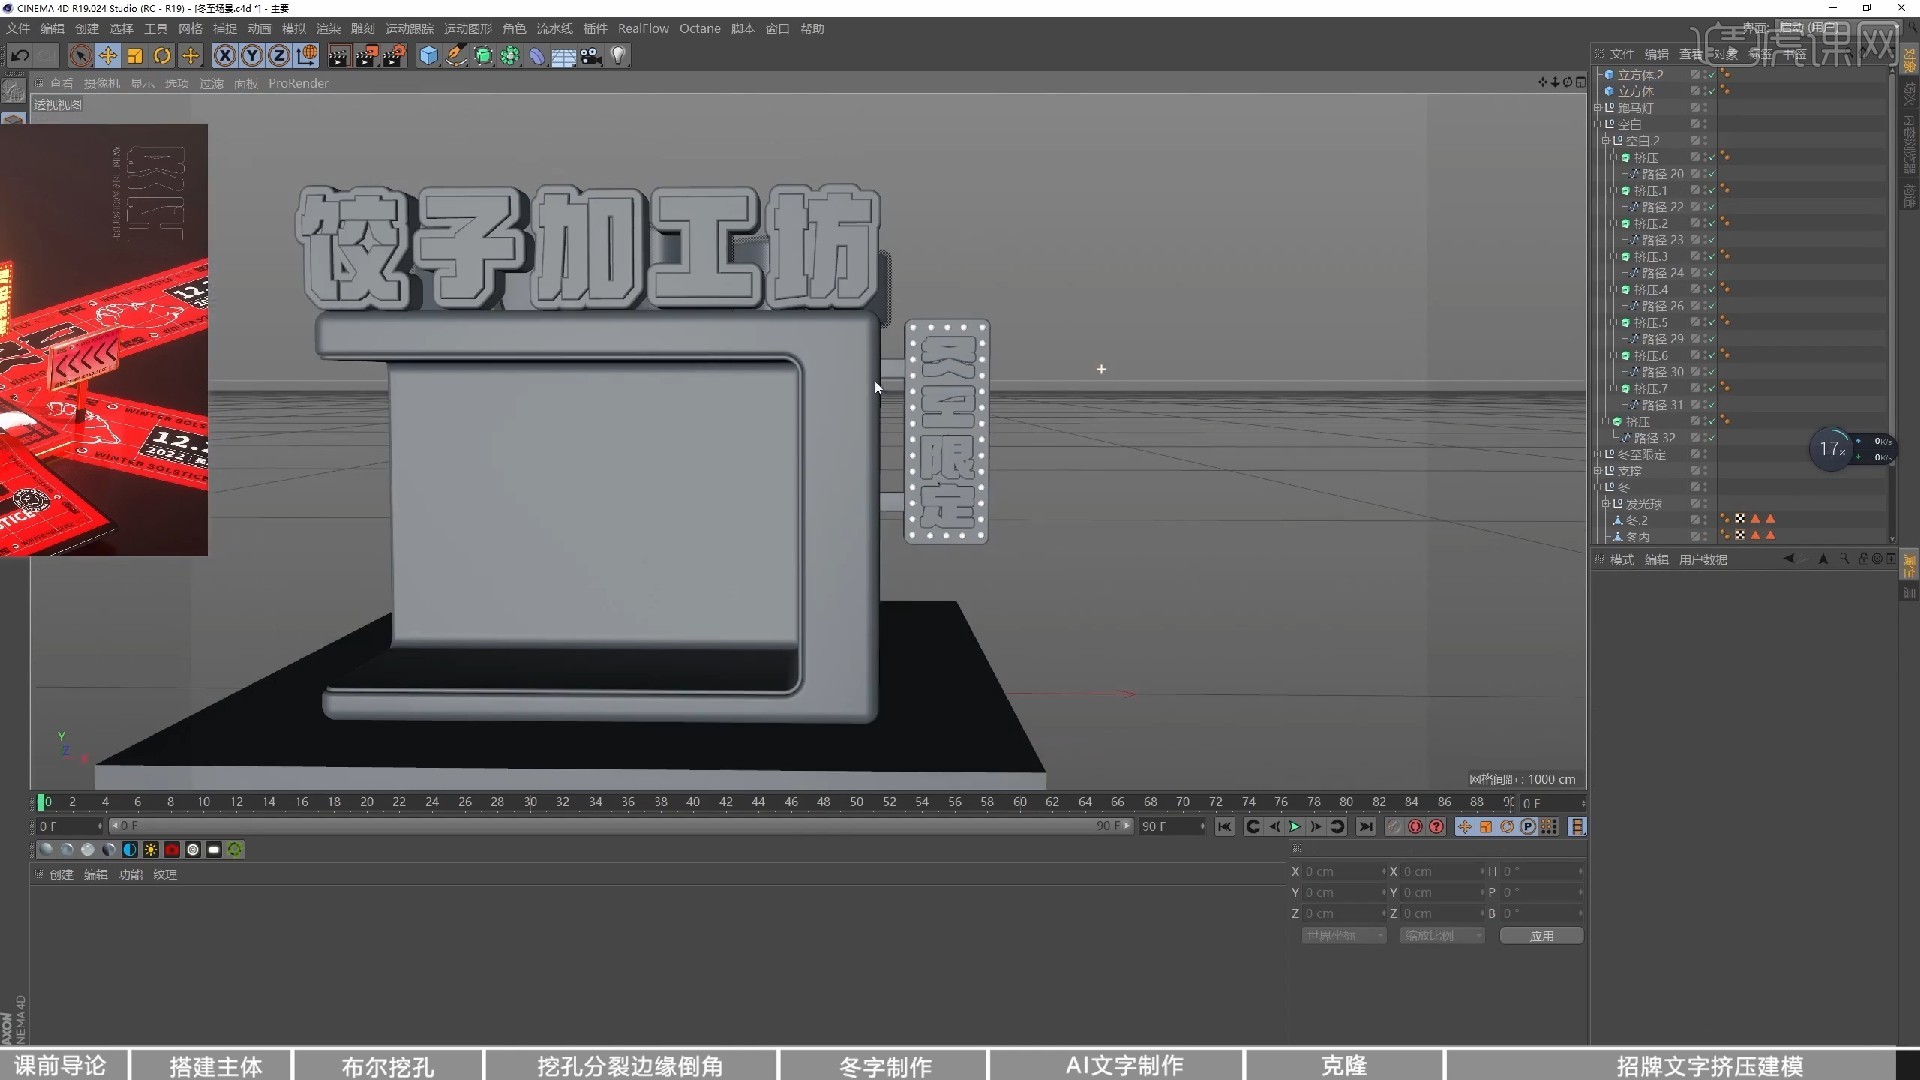Open the 用户数据 menu in attributes panel
Image resolution: width=1920 pixels, height=1080 pixels.
coord(1703,560)
